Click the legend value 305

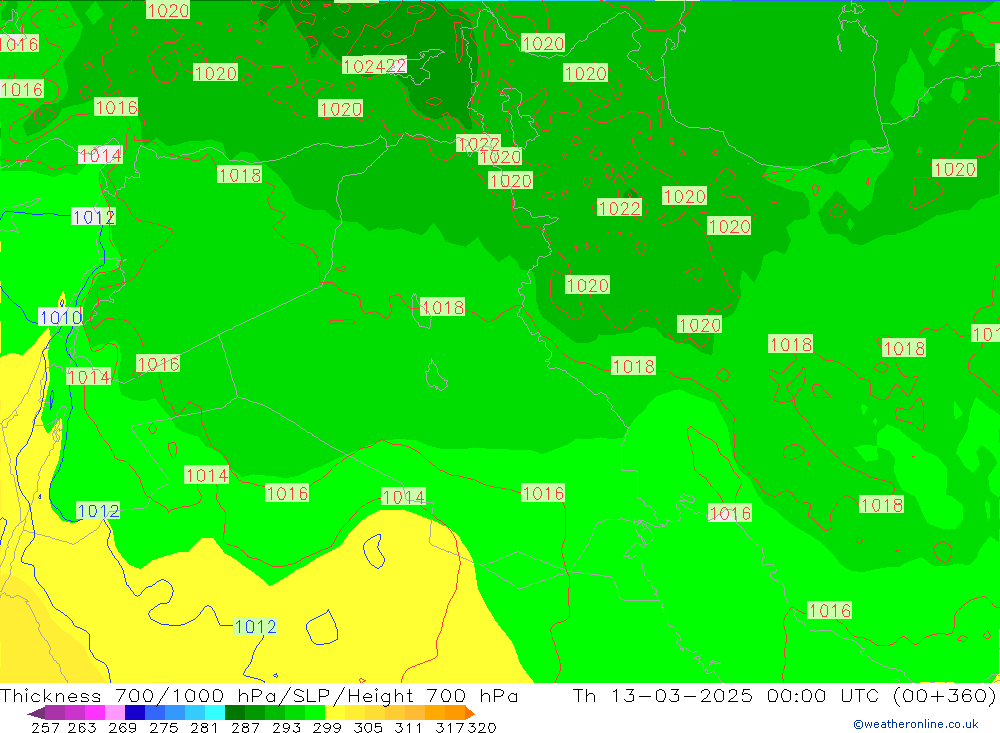pos(367,727)
